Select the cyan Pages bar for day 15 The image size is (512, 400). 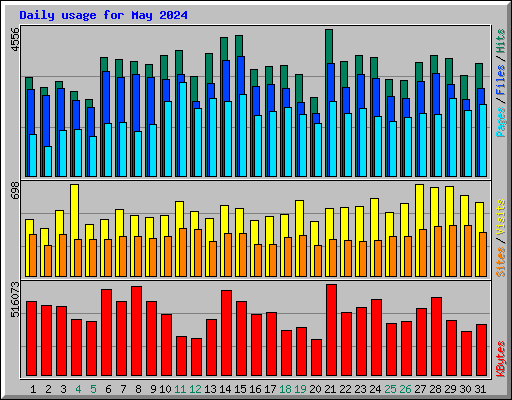[x=243, y=135]
